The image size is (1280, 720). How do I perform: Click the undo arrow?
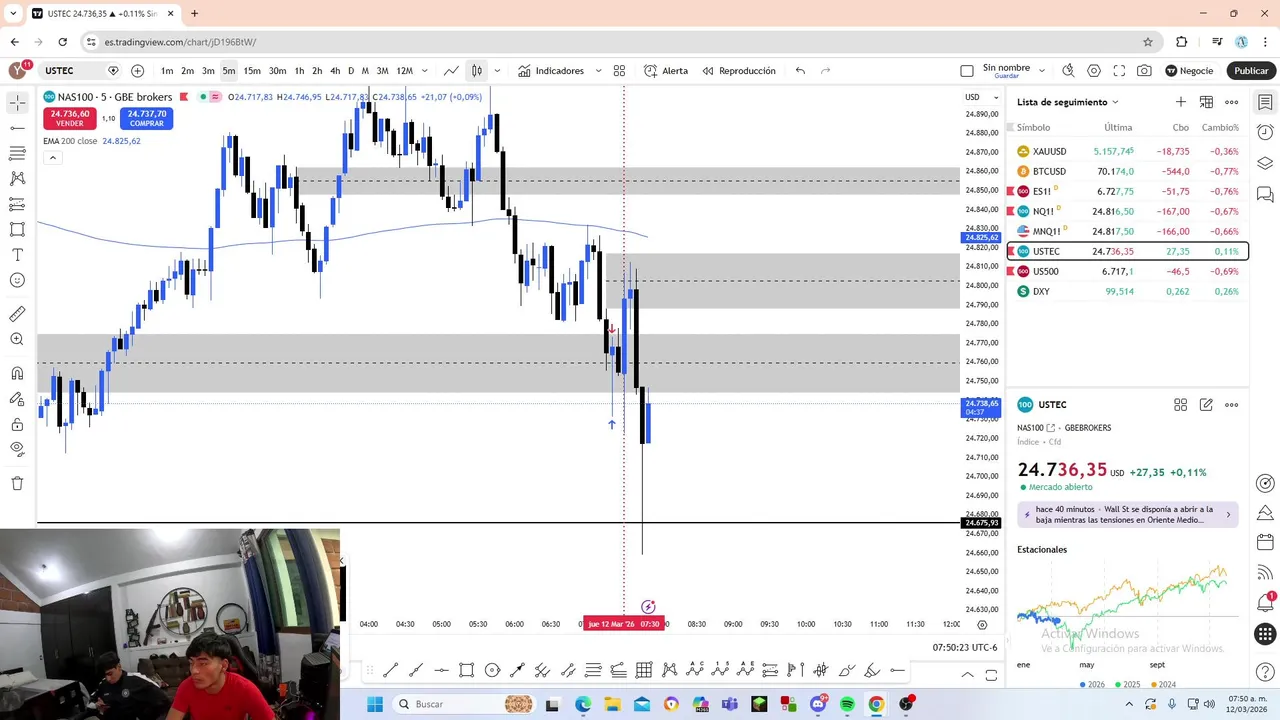click(x=800, y=71)
